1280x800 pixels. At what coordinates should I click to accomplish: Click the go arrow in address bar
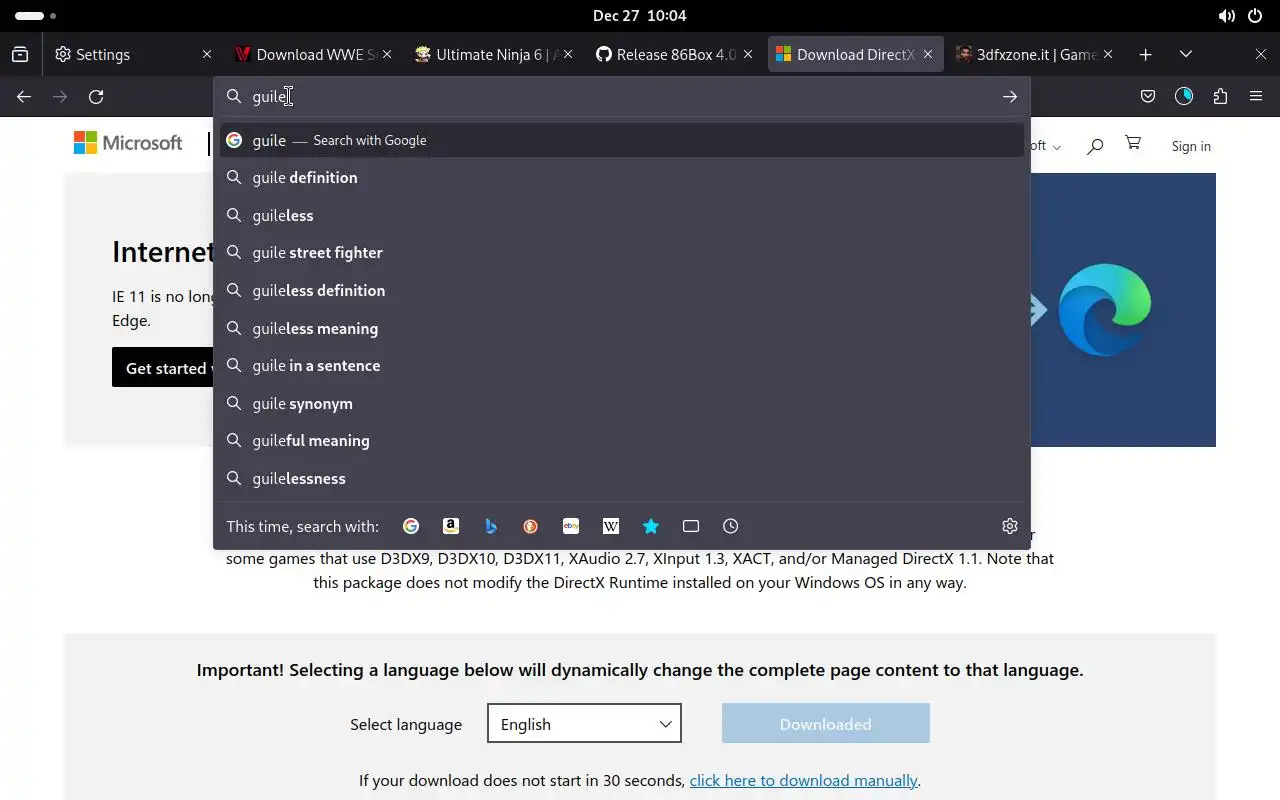coord(1010,96)
